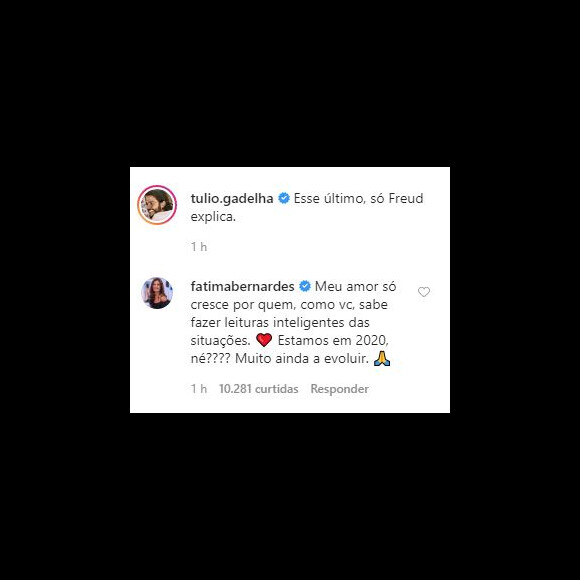580x580 pixels.
Task: Select the text 'Esse último, só Freud'
Action: click(x=358, y=199)
